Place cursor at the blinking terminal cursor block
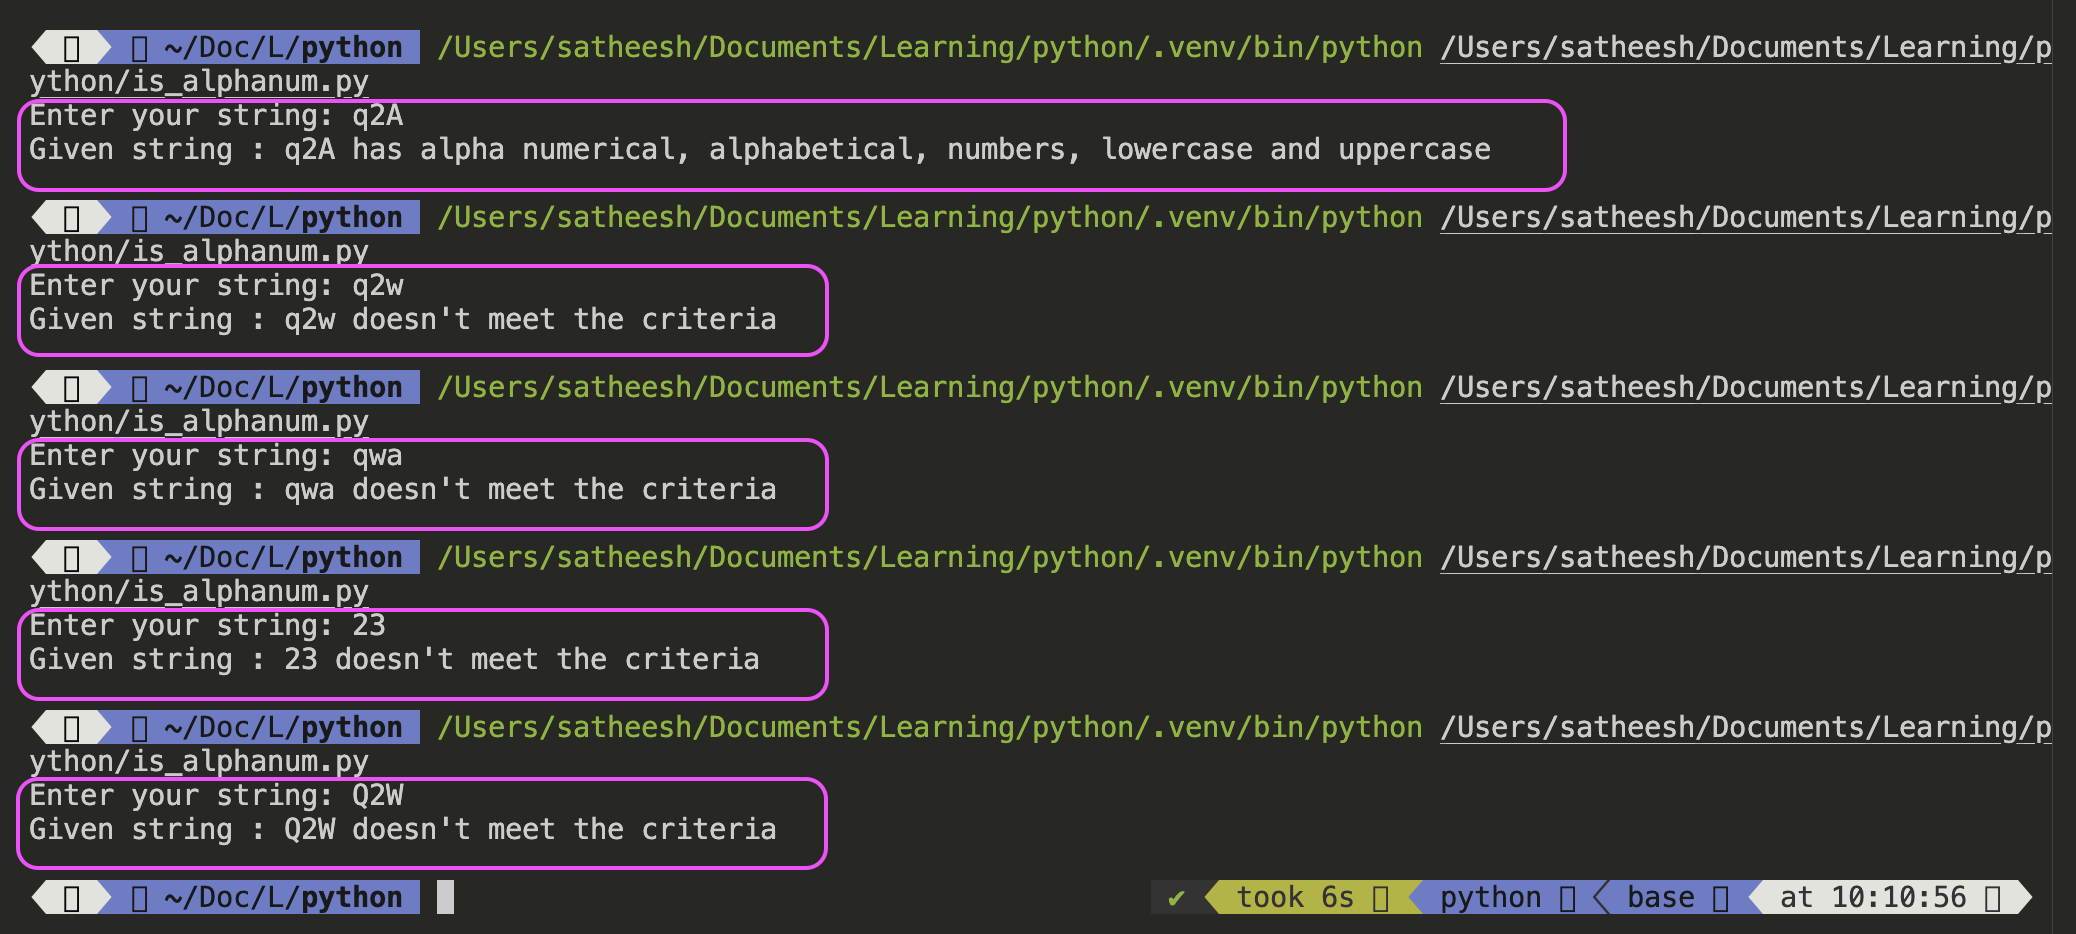The width and height of the screenshot is (2076, 934). 445,897
